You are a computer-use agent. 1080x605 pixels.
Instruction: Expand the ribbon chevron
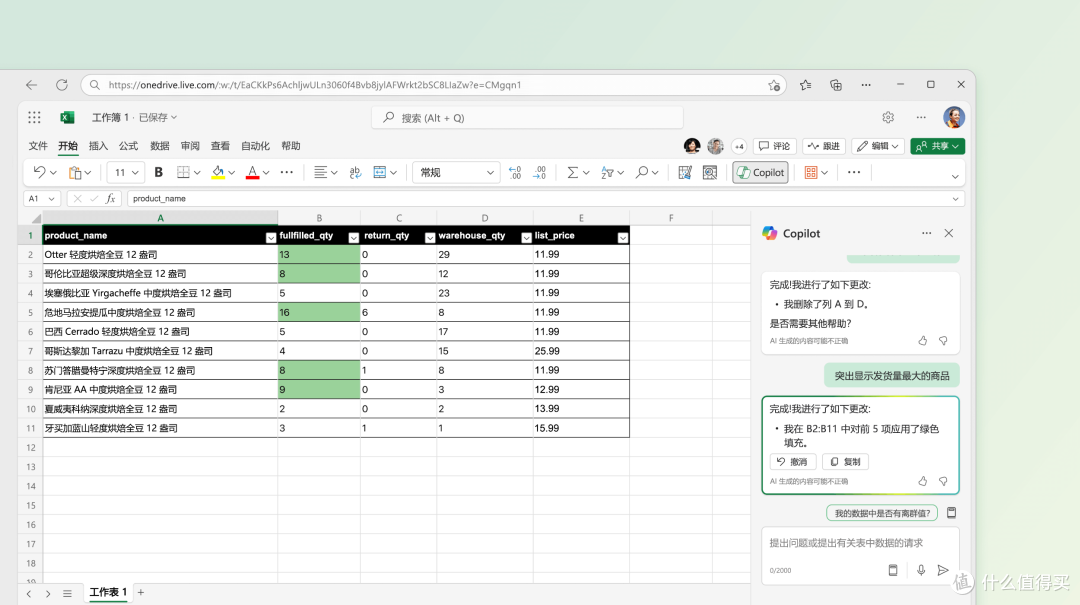click(955, 176)
